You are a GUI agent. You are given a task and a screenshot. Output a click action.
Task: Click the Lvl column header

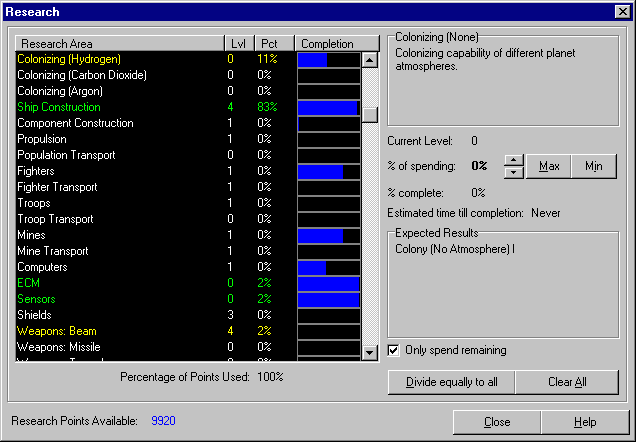point(239,43)
